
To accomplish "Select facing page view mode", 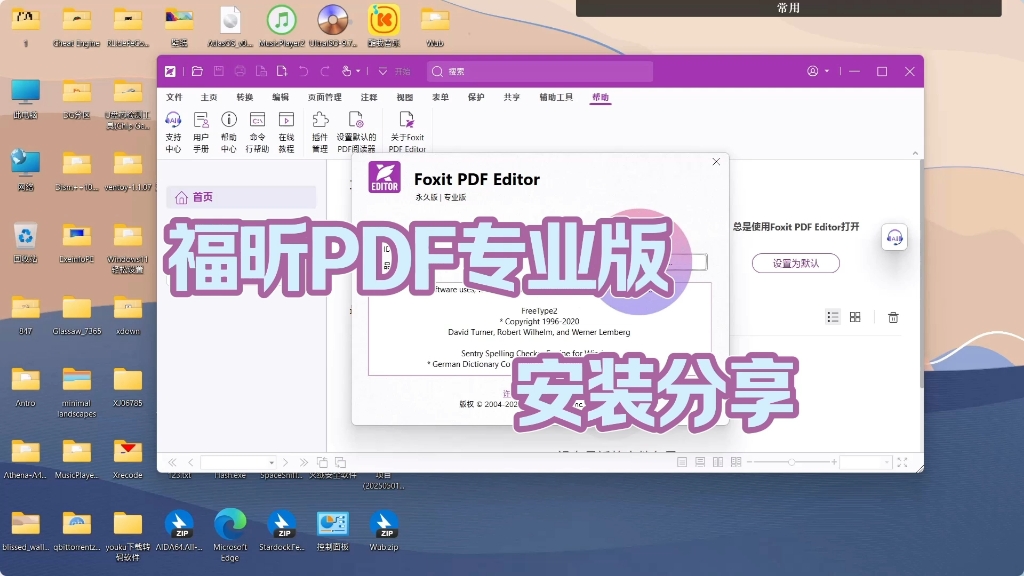I will tap(718, 462).
